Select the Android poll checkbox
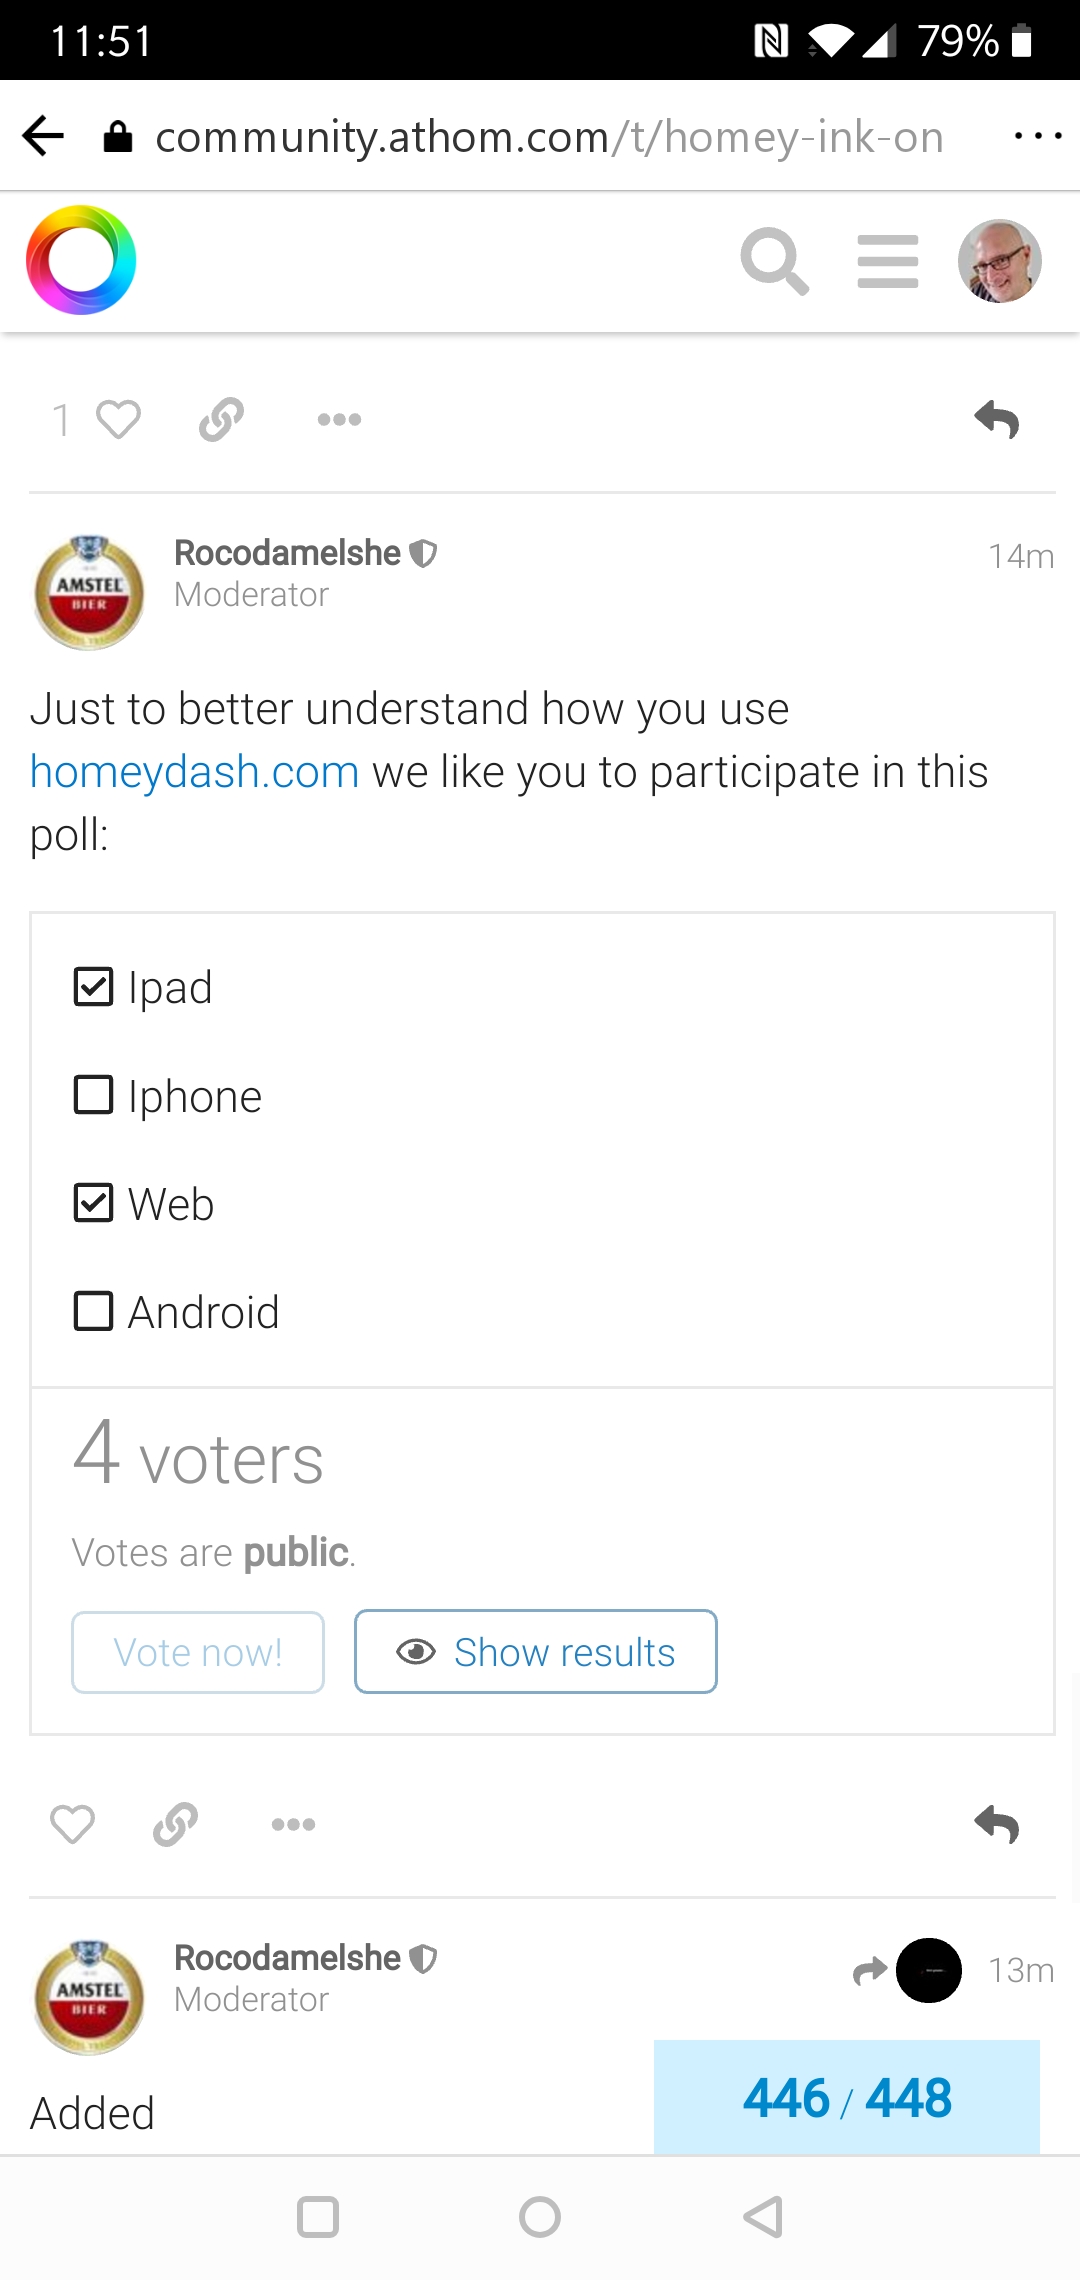Viewport: 1080px width, 2280px height. pyautogui.click(x=94, y=1311)
